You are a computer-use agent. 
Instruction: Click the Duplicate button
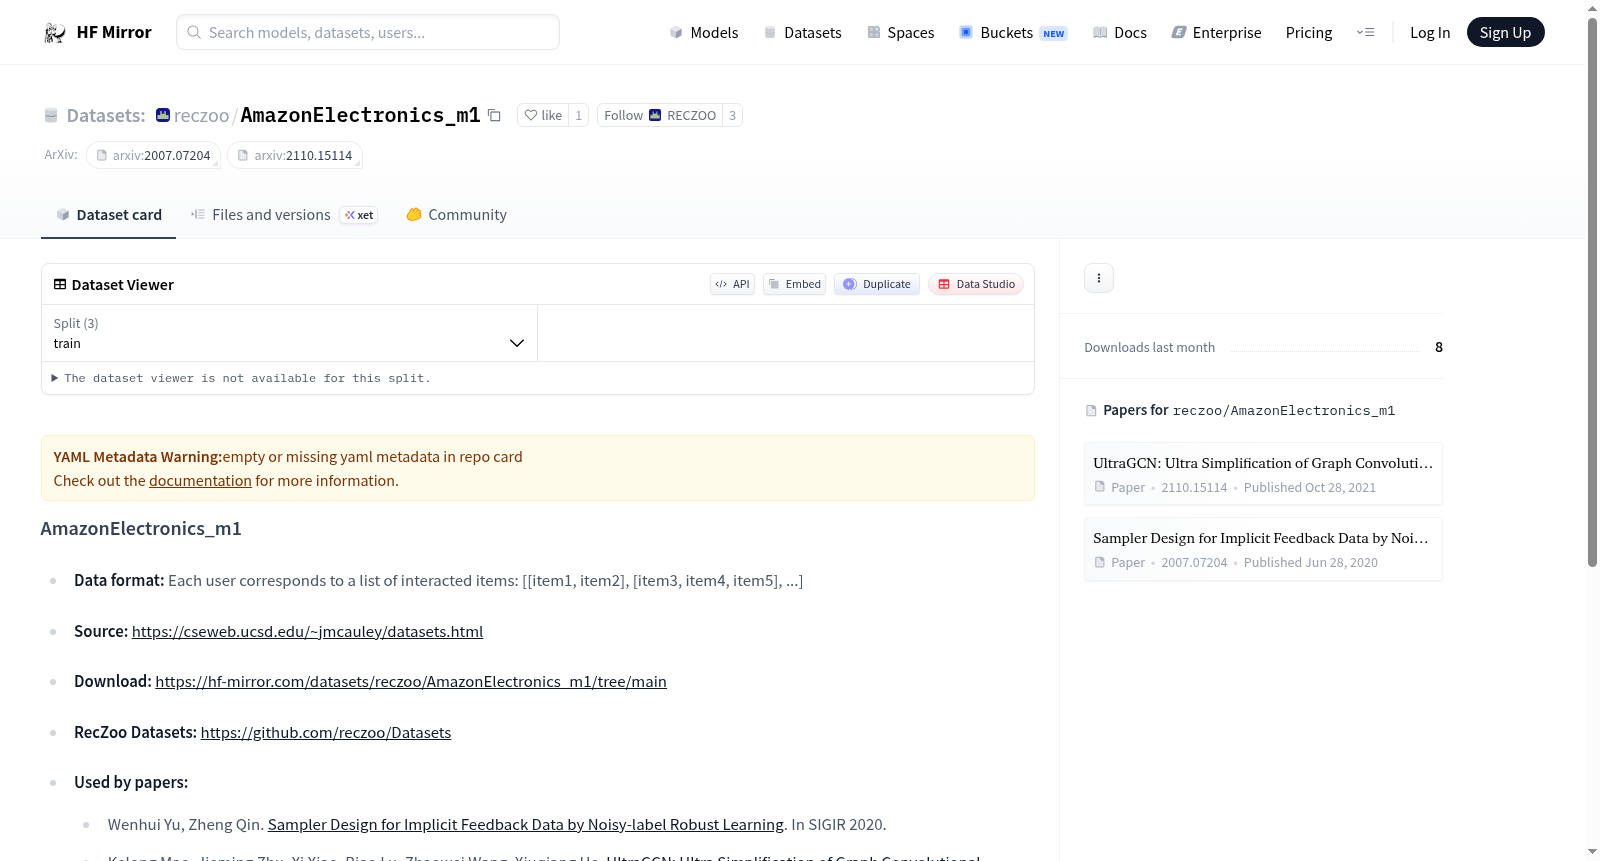coord(877,284)
